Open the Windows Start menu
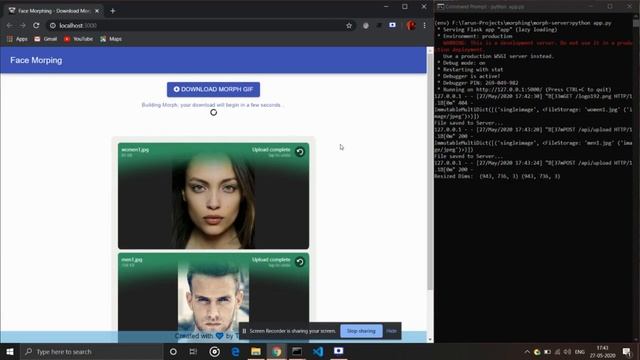The height and width of the screenshot is (360, 640). pos(10,351)
